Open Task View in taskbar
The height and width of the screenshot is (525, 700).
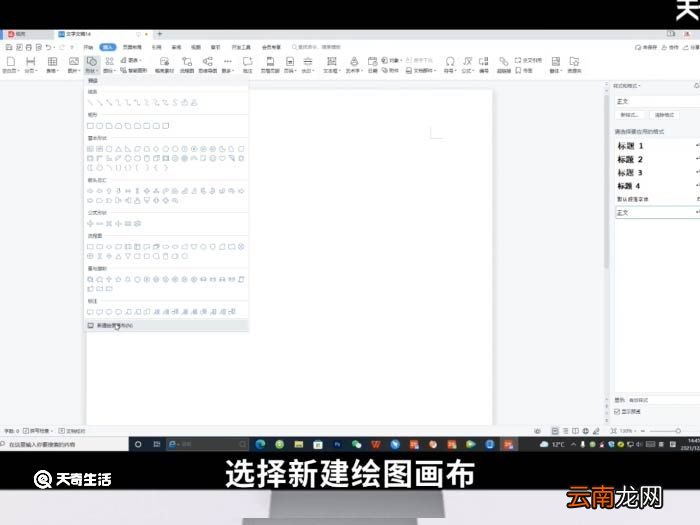157,444
